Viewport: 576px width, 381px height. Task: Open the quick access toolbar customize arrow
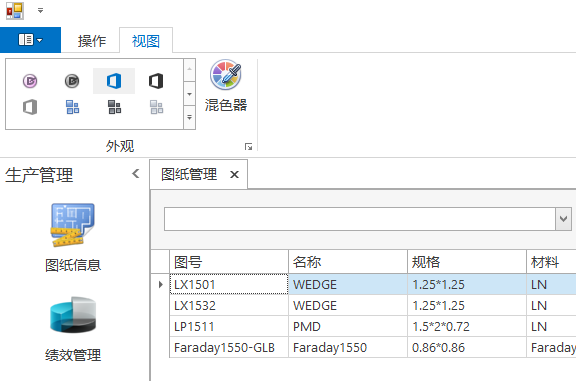40,11
